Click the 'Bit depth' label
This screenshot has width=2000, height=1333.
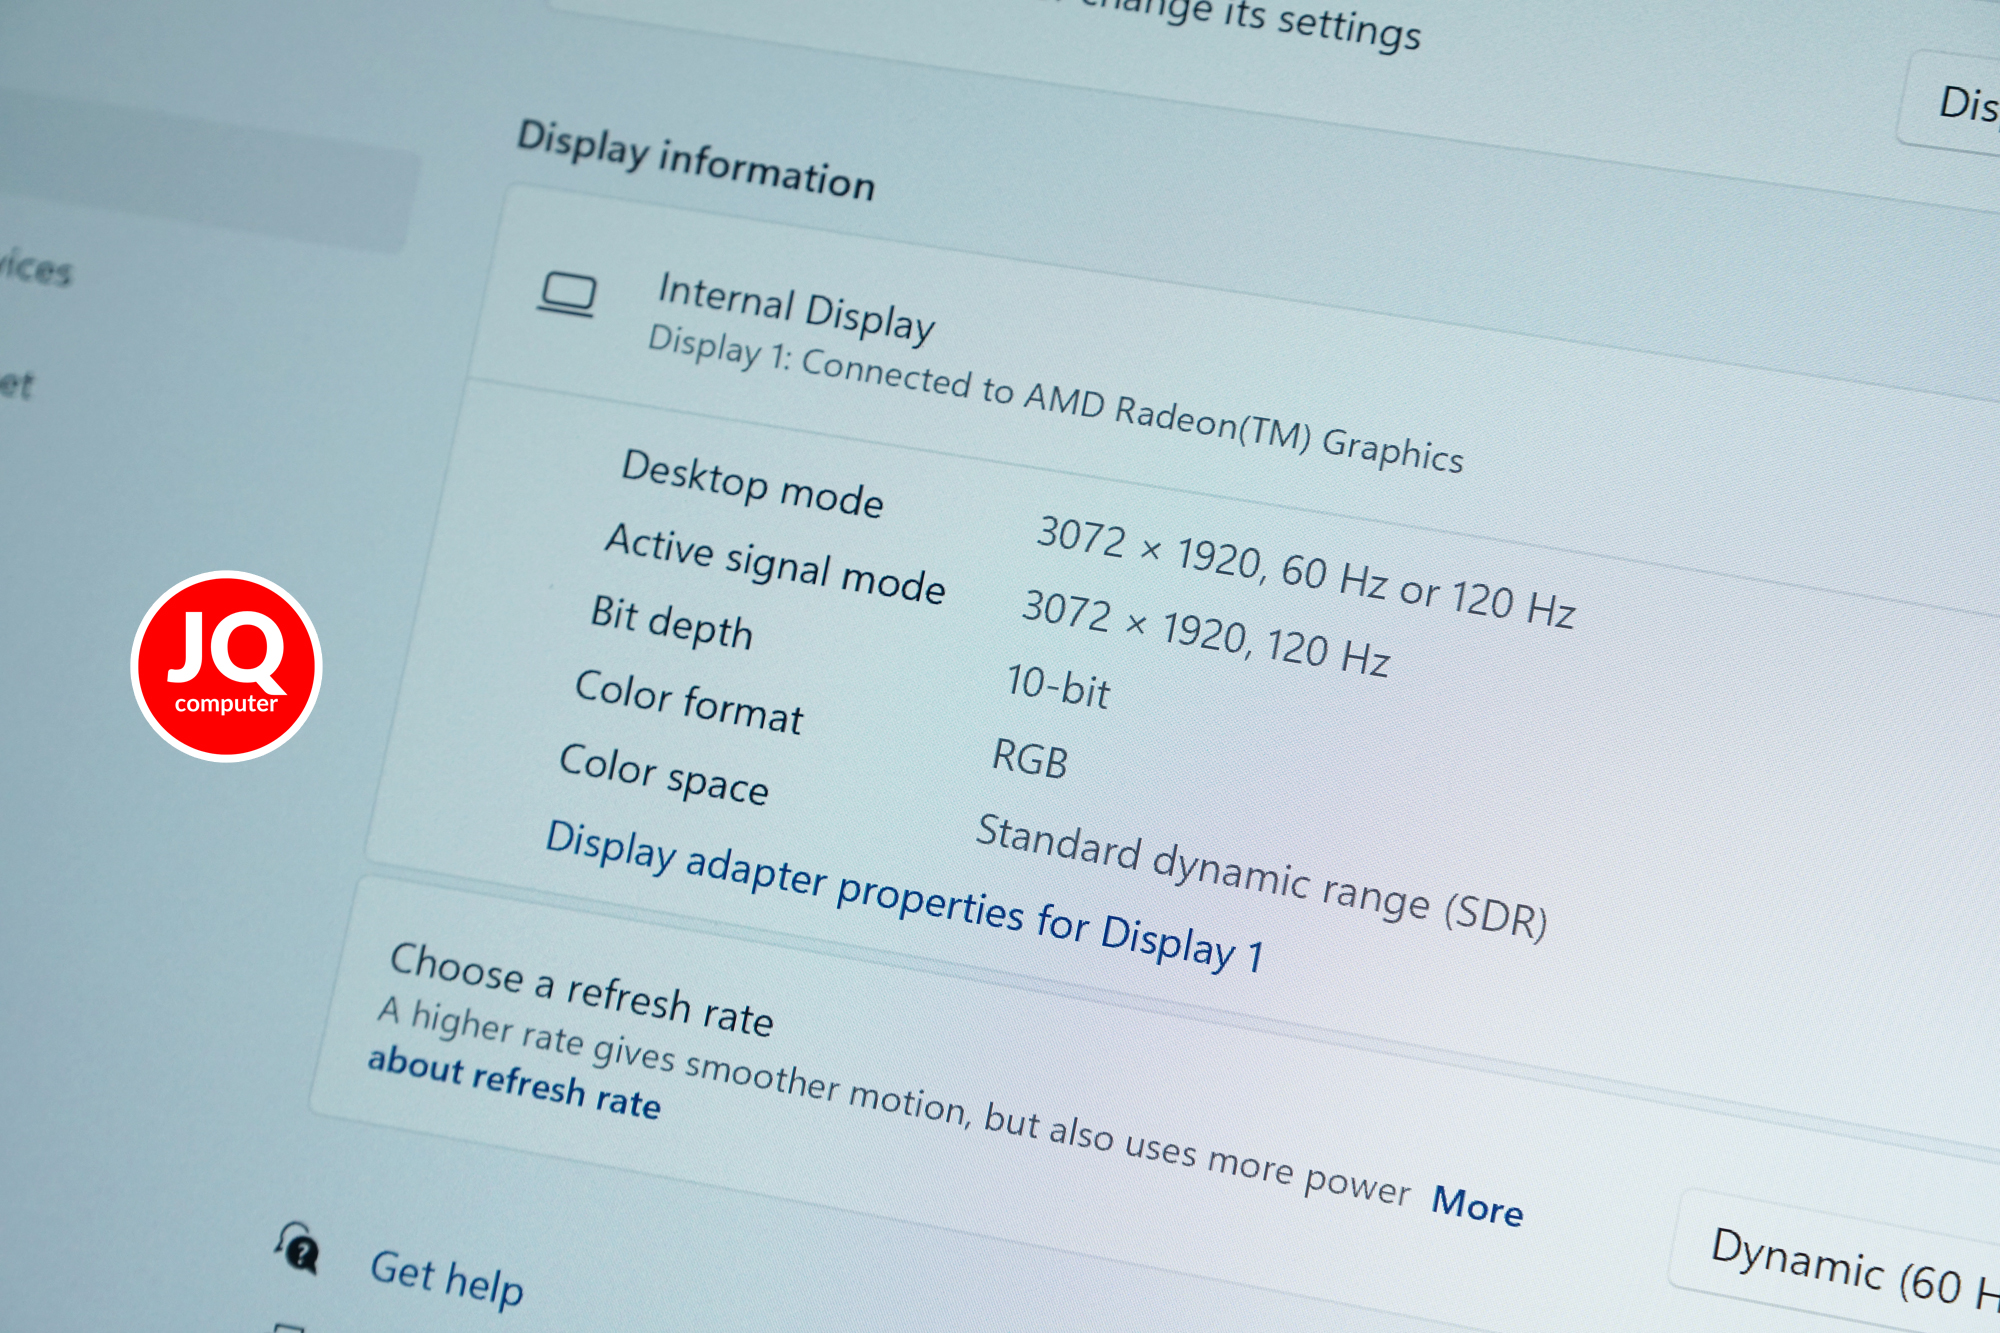(x=671, y=622)
